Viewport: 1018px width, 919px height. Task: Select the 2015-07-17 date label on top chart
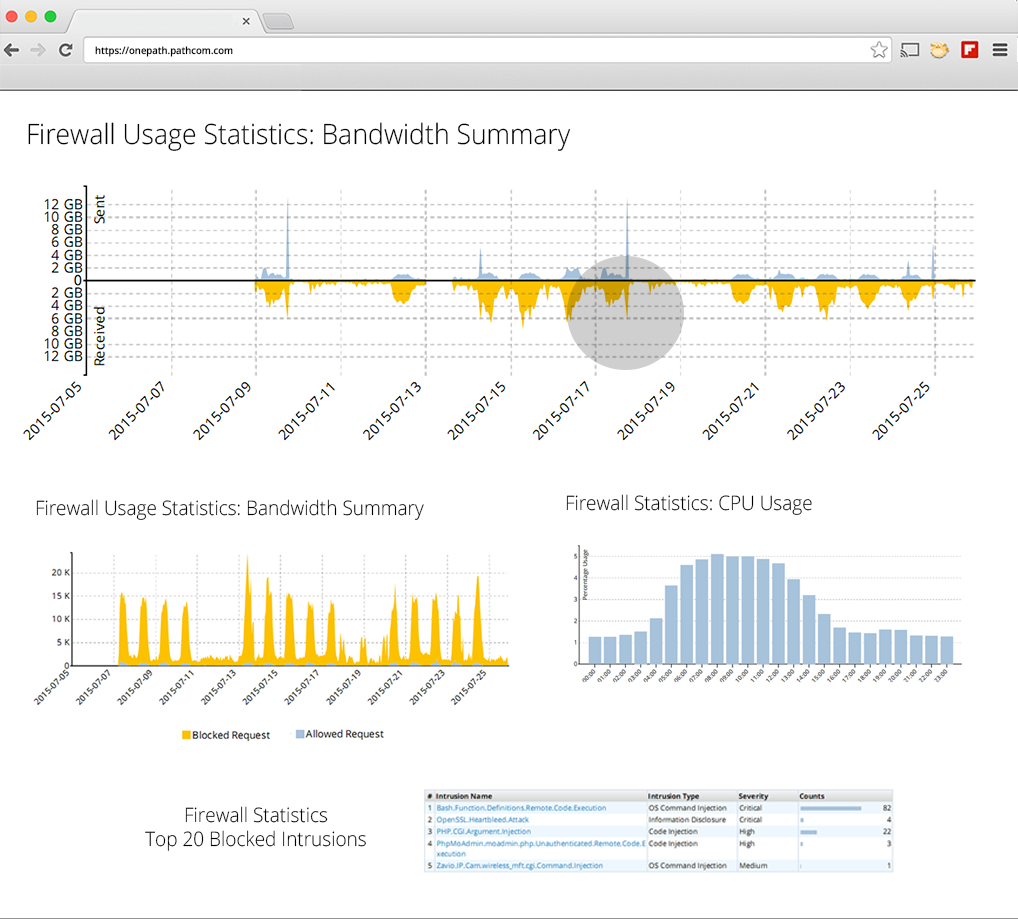tap(561, 411)
